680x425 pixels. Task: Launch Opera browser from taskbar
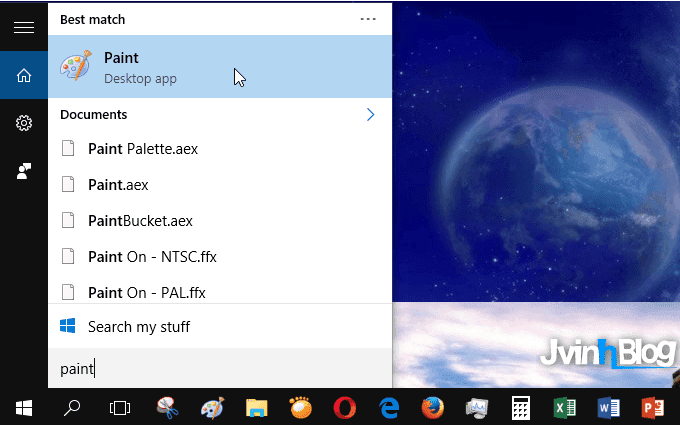345,408
